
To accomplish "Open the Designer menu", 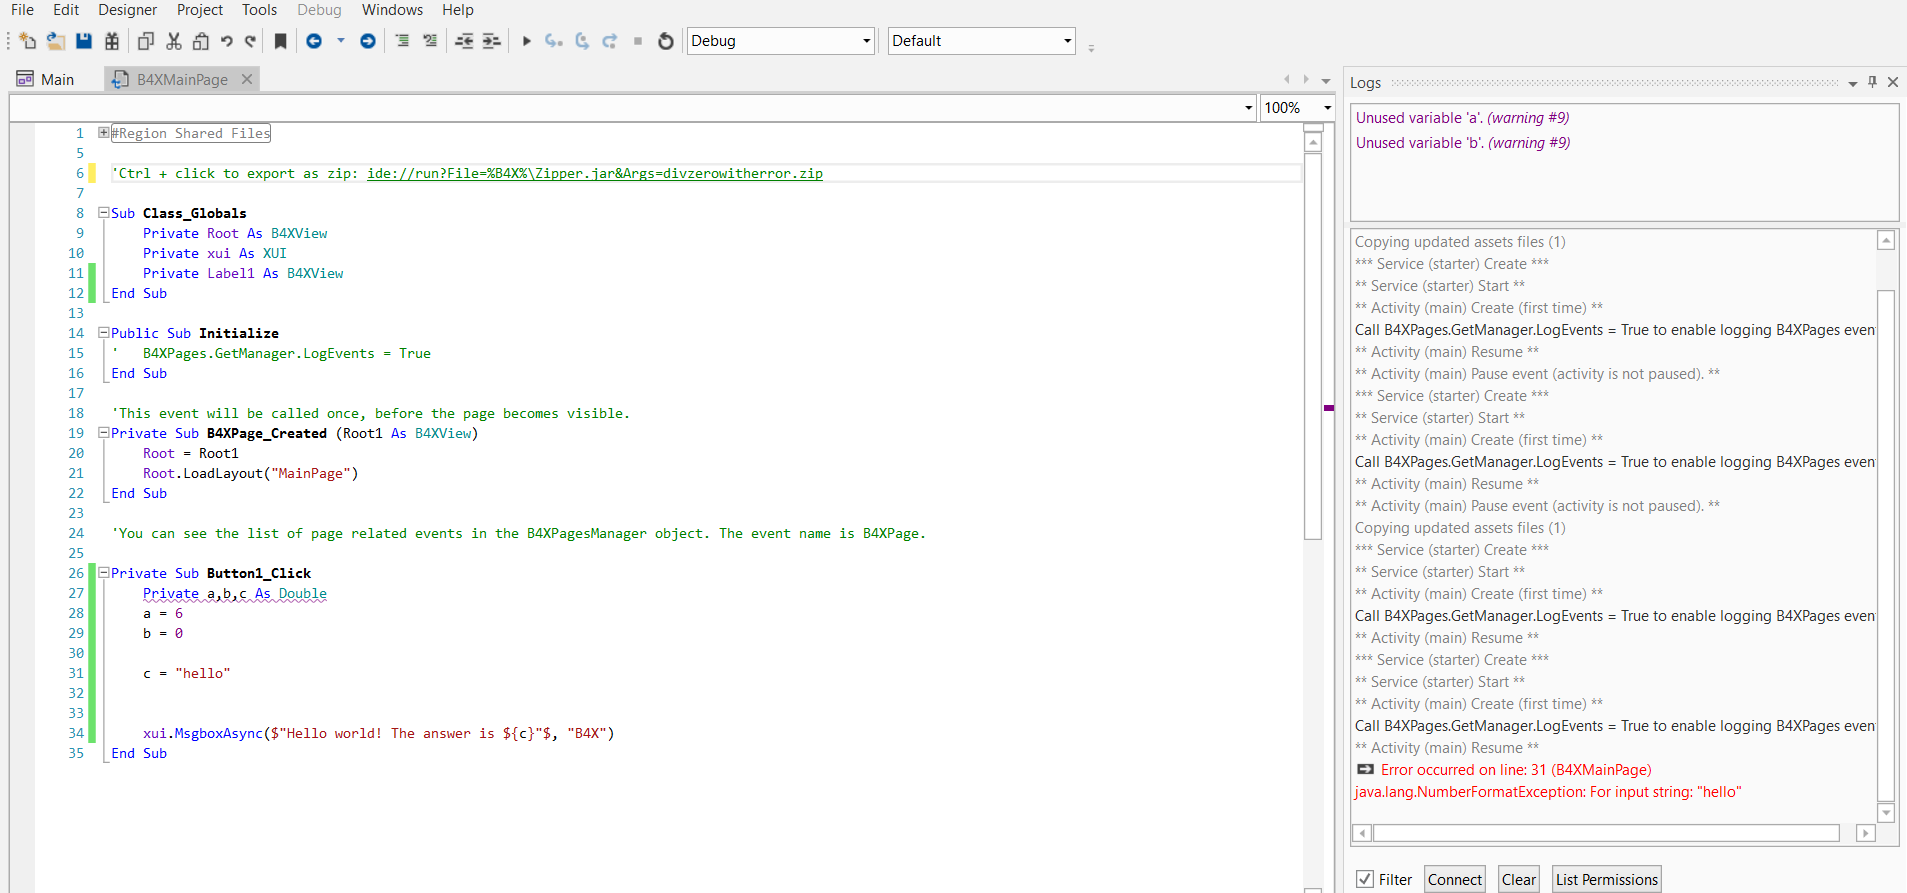I will [x=127, y=10].
